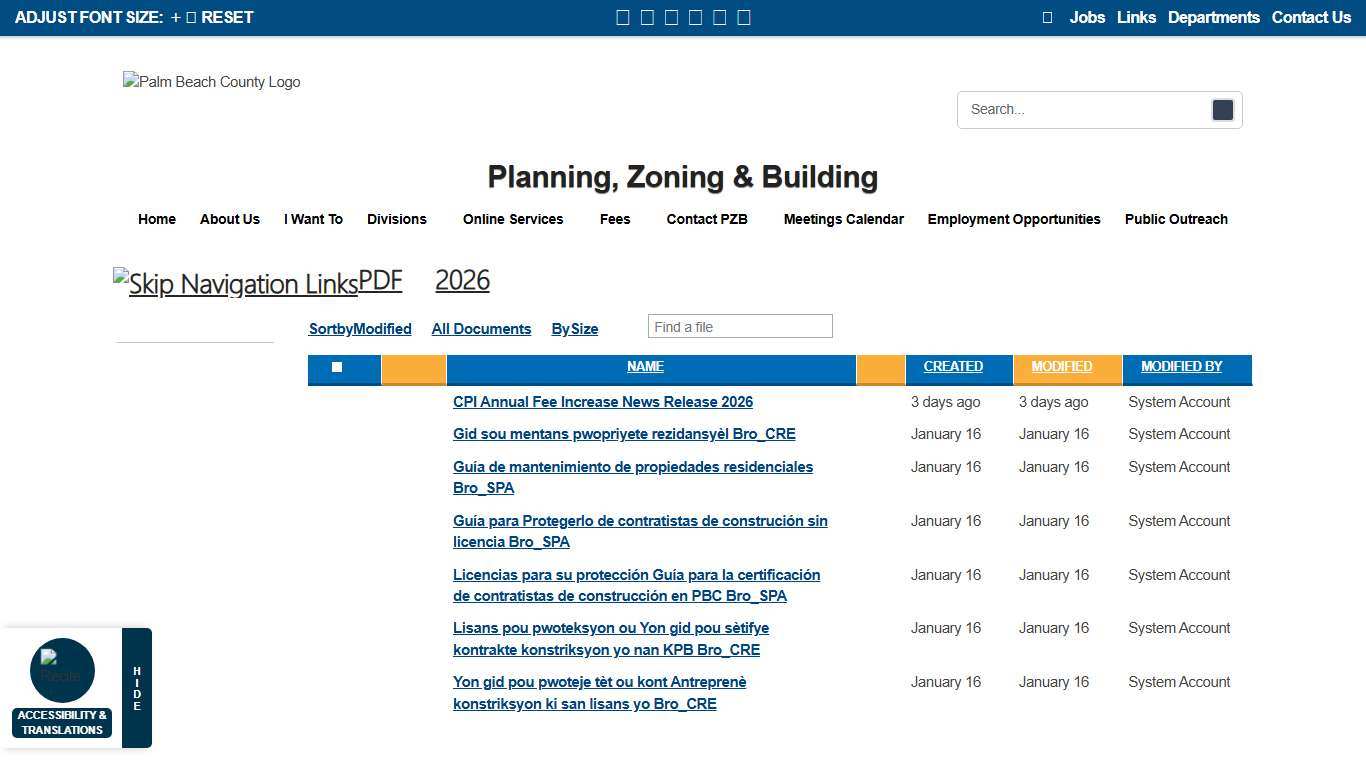Click the plus icon to increase font size
This screenshot has width=1366, height=768.
[x=176, y=17]
